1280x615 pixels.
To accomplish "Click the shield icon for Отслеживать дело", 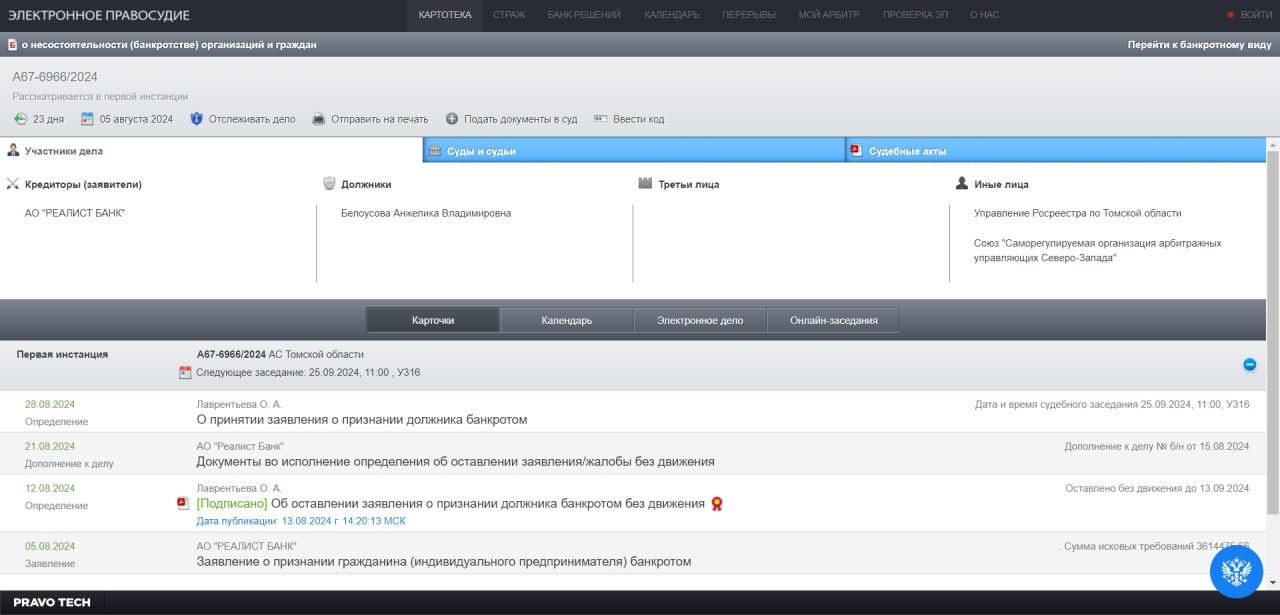I will 197,119.
